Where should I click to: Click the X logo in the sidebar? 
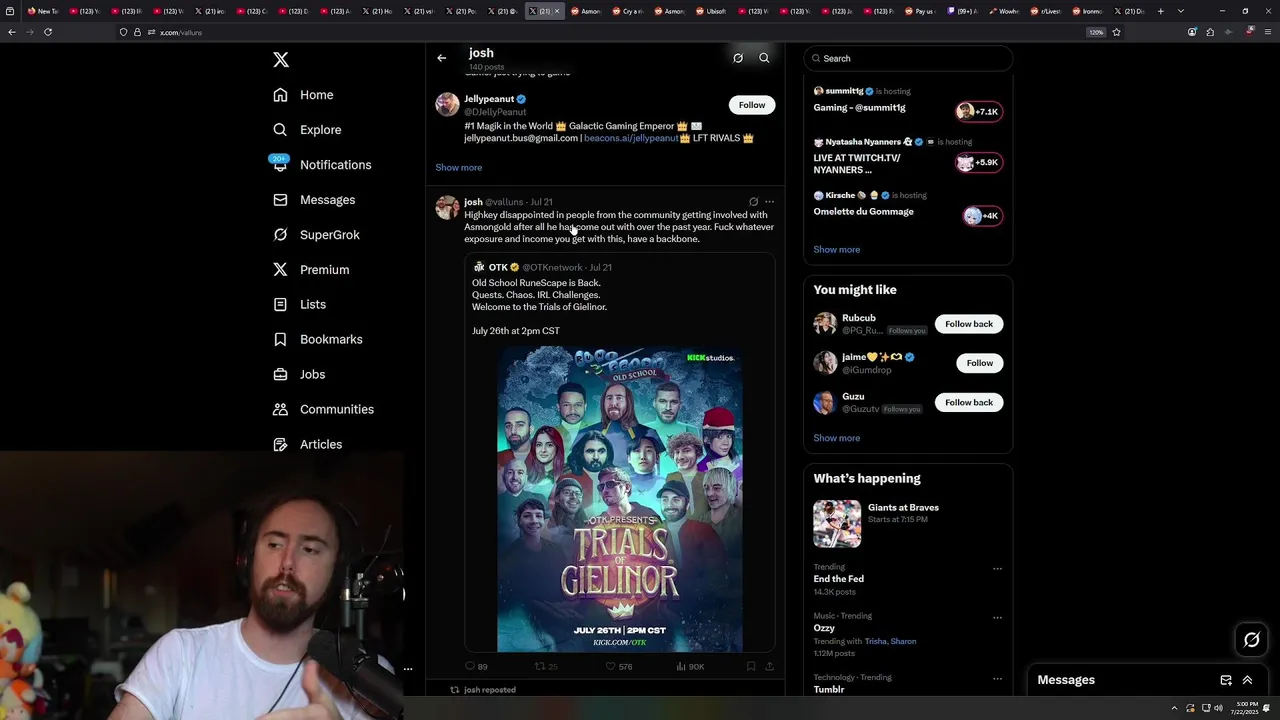point(281,60)
